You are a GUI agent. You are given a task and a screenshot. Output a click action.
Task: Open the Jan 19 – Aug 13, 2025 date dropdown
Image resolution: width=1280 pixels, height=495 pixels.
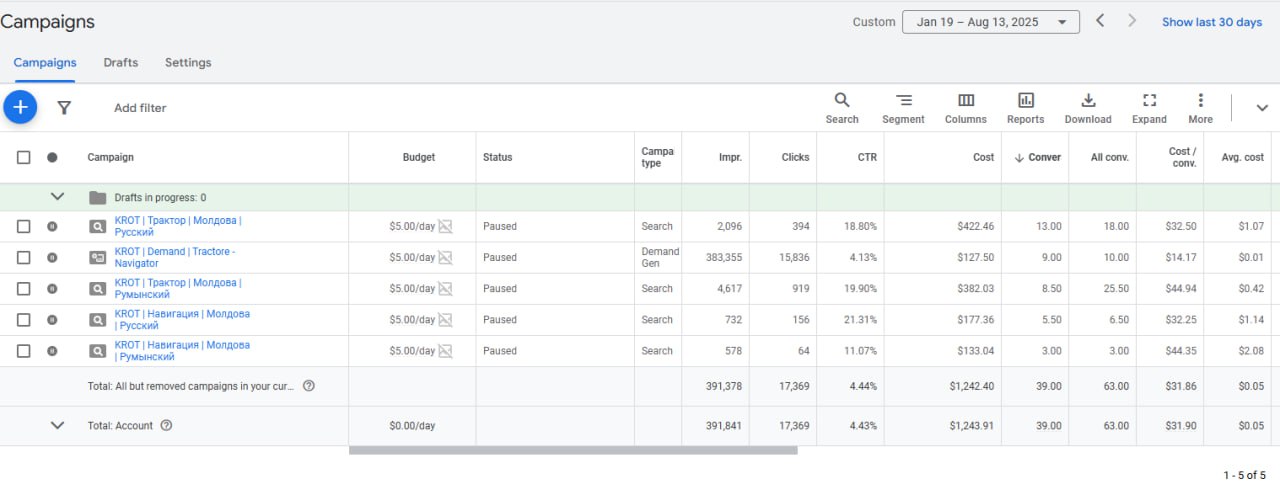[990, 22]
